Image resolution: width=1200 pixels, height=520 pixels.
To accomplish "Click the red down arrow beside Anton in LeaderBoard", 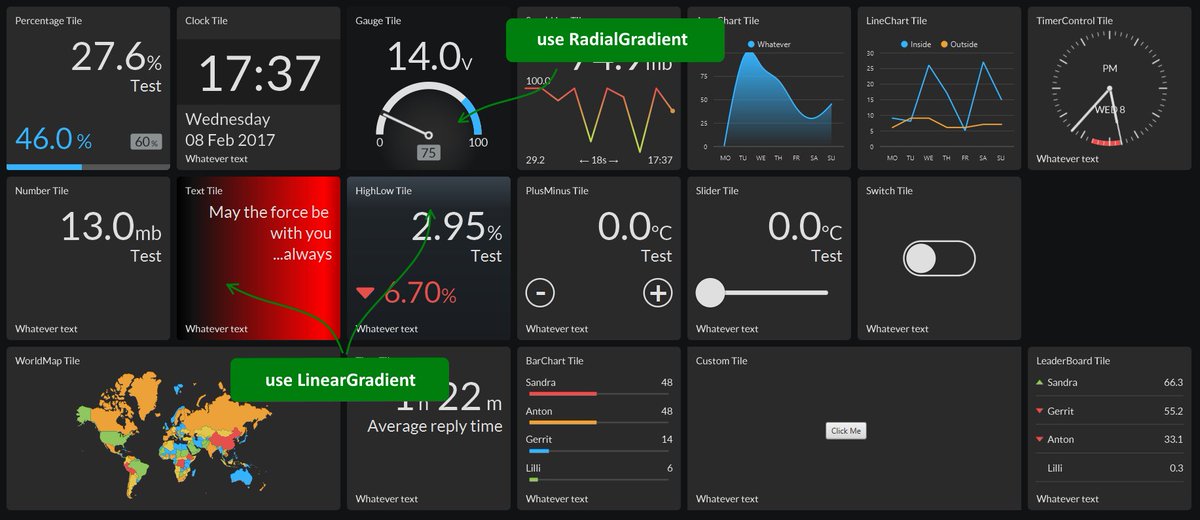I will coord(1040,439).
